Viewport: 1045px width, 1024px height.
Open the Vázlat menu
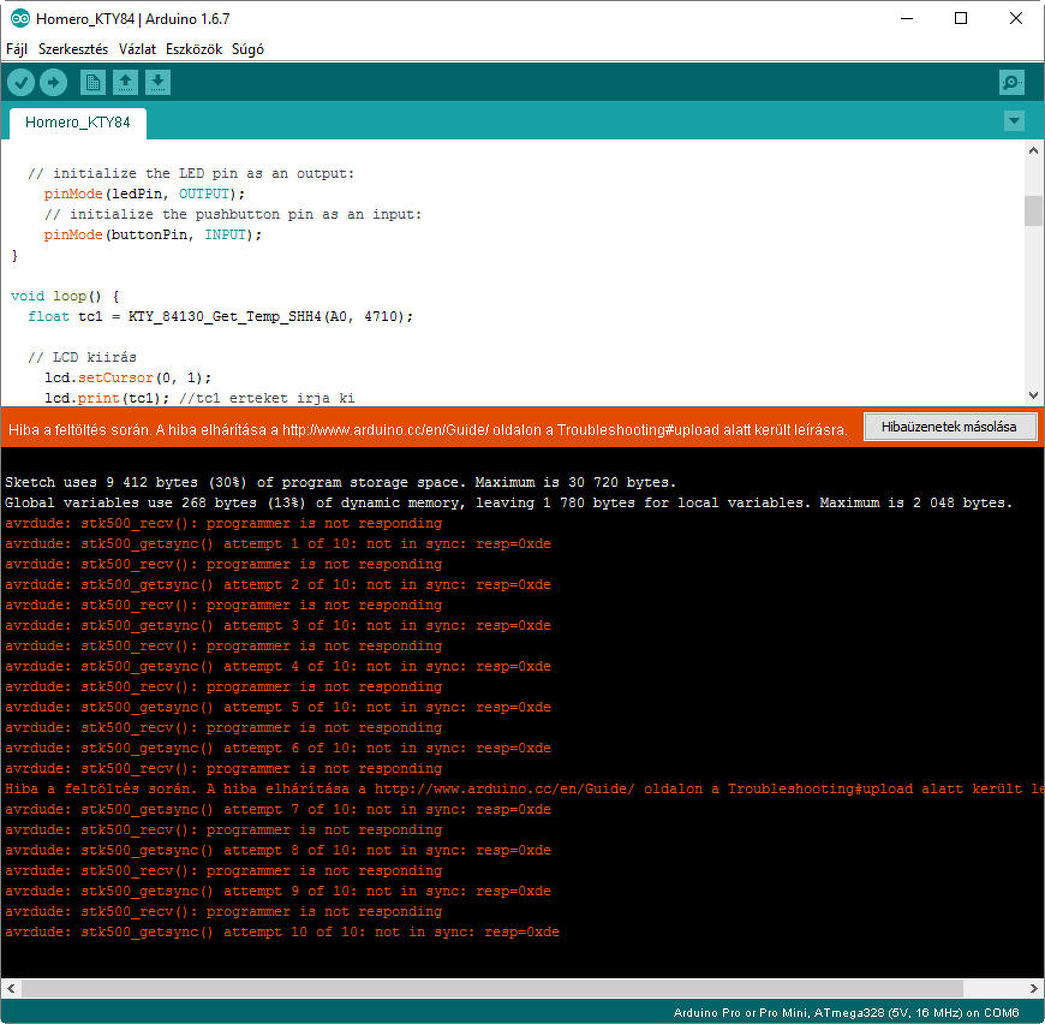click(x=137, y=49)
